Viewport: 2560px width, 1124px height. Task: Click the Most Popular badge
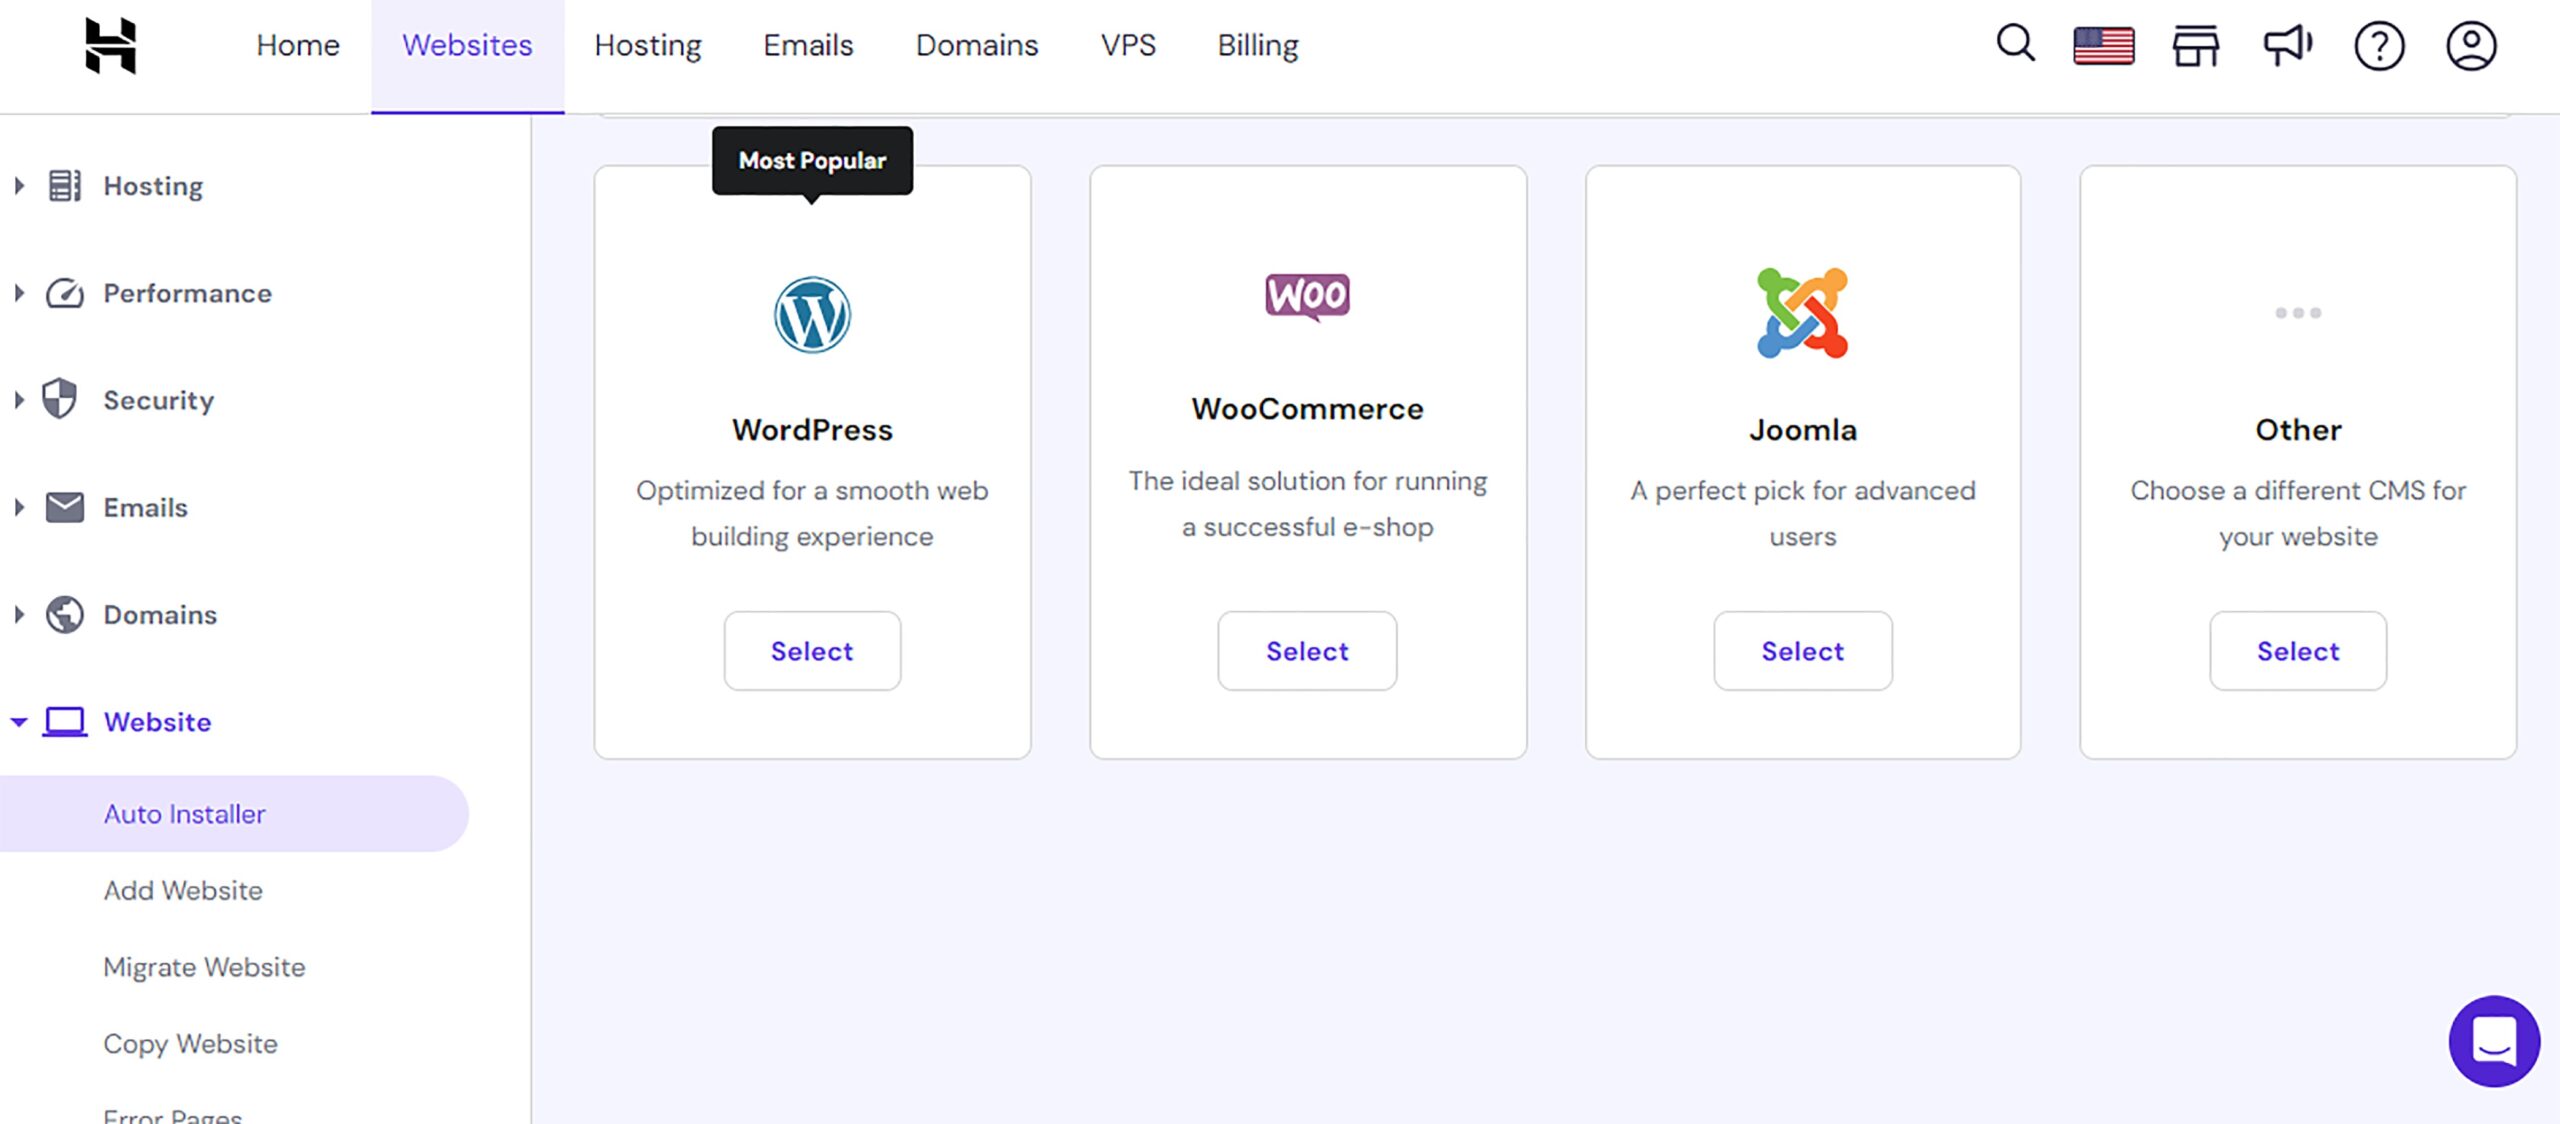point(812,161)
